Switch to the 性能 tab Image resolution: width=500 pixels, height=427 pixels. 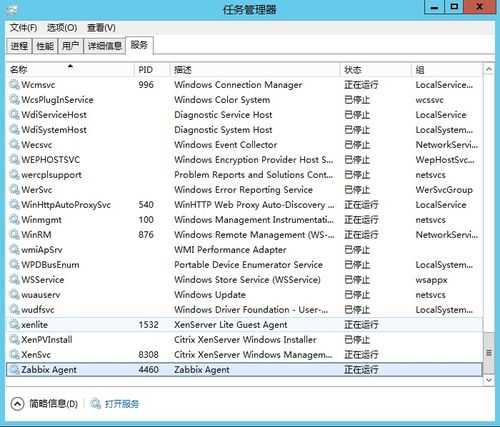(45, 46)
